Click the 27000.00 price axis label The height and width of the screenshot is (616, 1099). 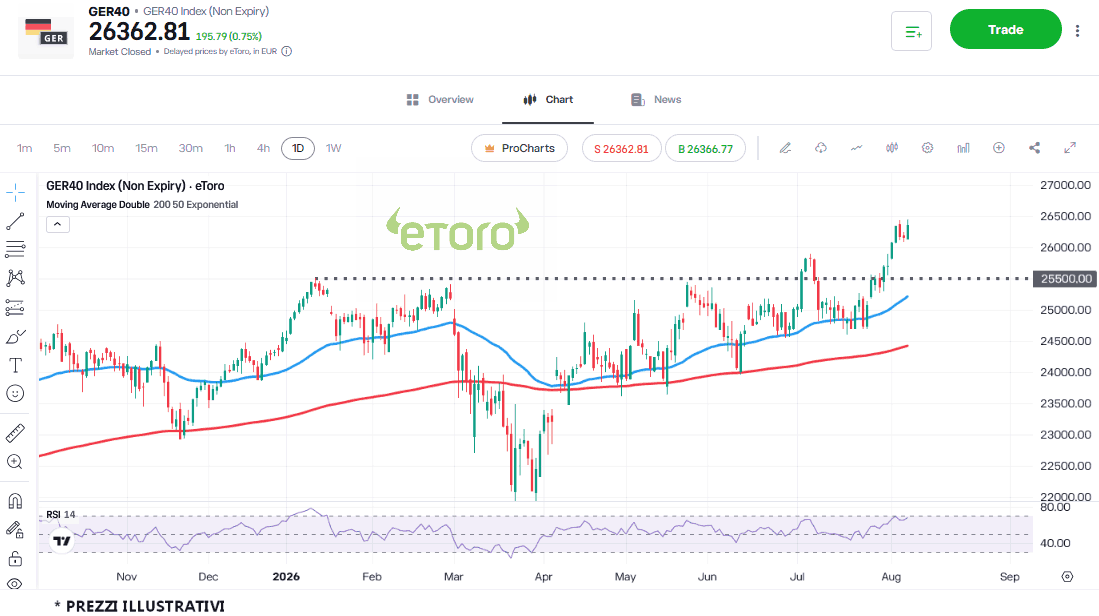[x=1065, y=185]
